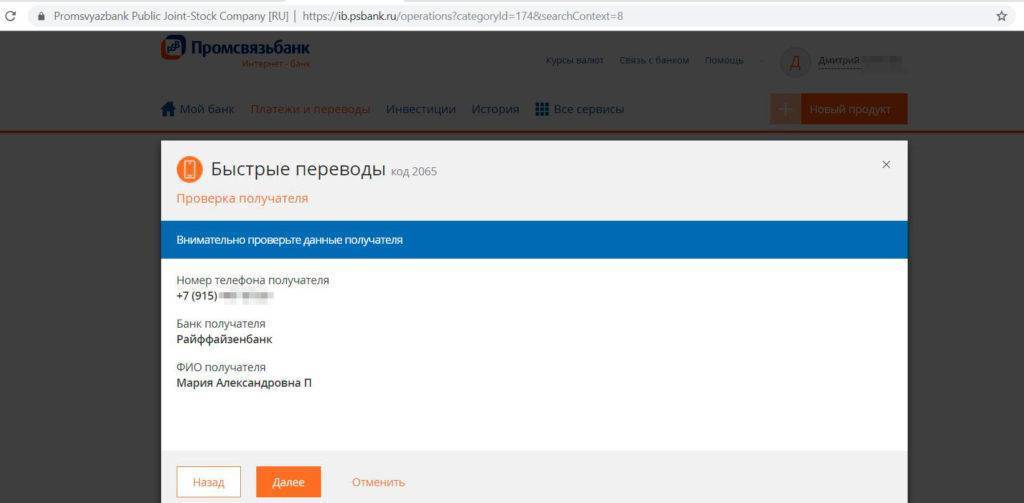Click the grid icon for Все сервисы
Screen dimensions: 1024x503
[x=542, y=109]
